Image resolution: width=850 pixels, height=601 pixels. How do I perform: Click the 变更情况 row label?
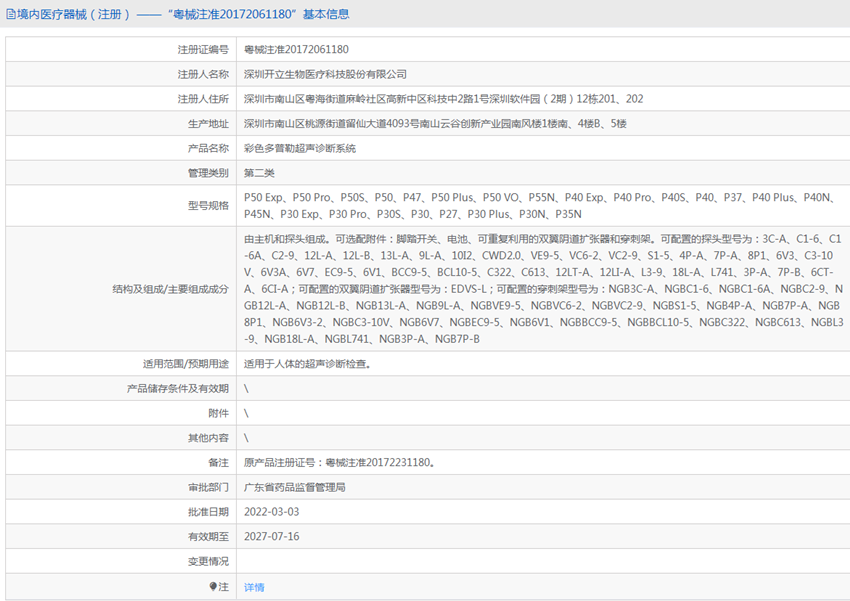point(208,562)
